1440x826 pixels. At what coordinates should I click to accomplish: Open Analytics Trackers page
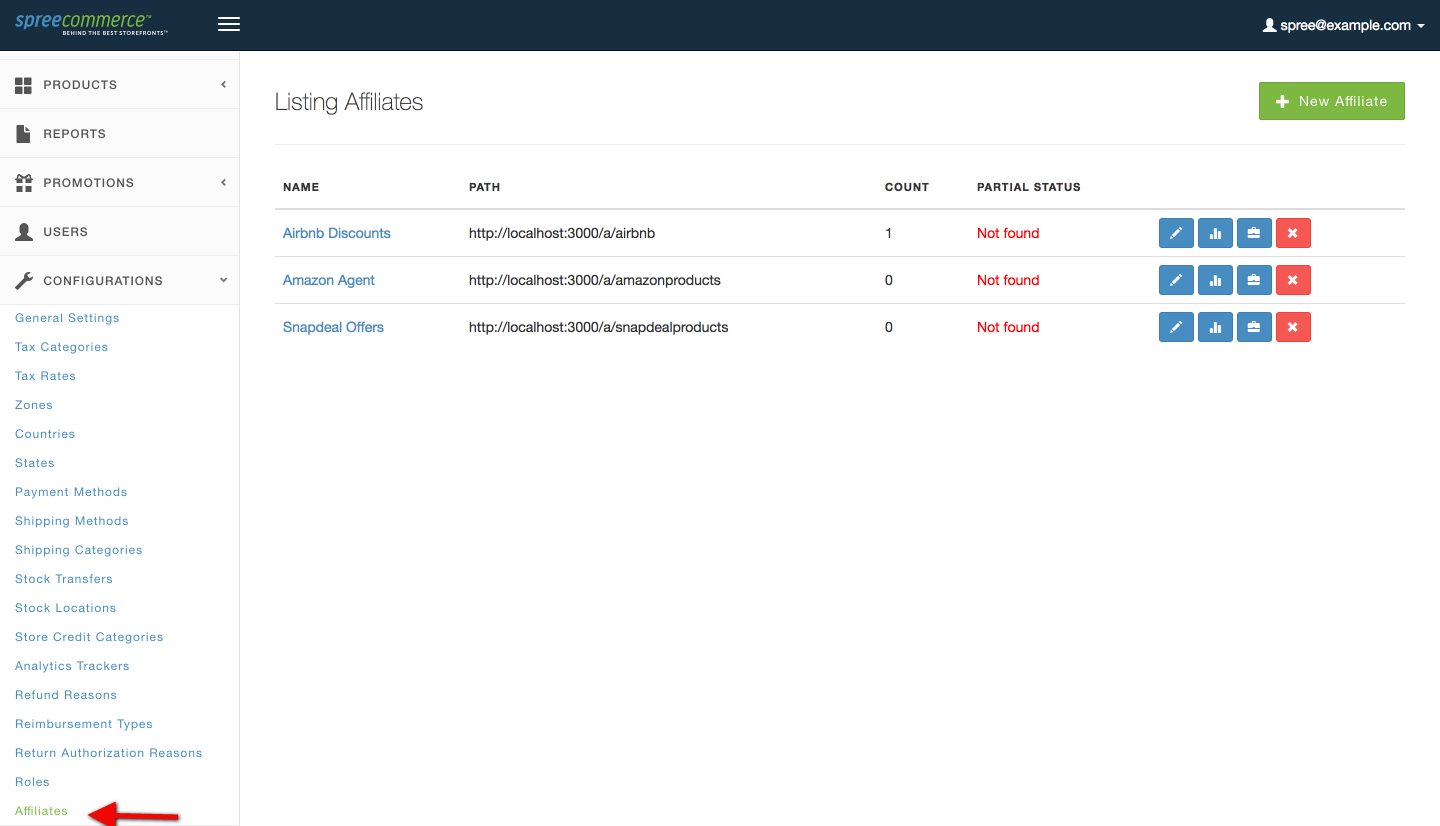point(72,666)
